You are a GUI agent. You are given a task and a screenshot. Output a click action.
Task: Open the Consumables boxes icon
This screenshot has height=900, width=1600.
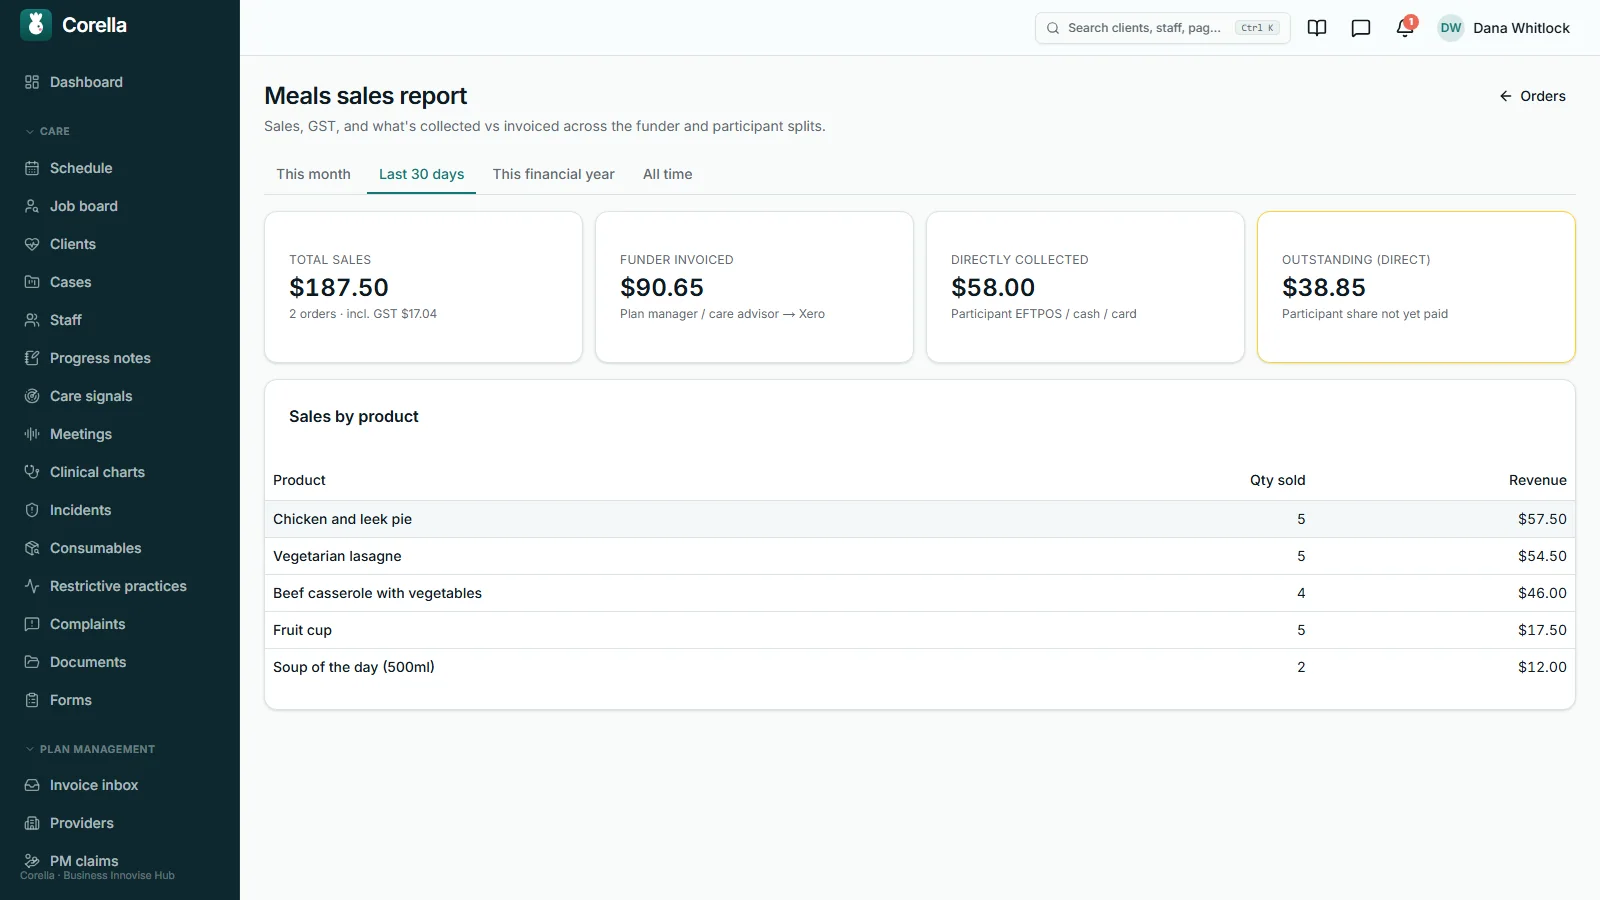point(32,548)
